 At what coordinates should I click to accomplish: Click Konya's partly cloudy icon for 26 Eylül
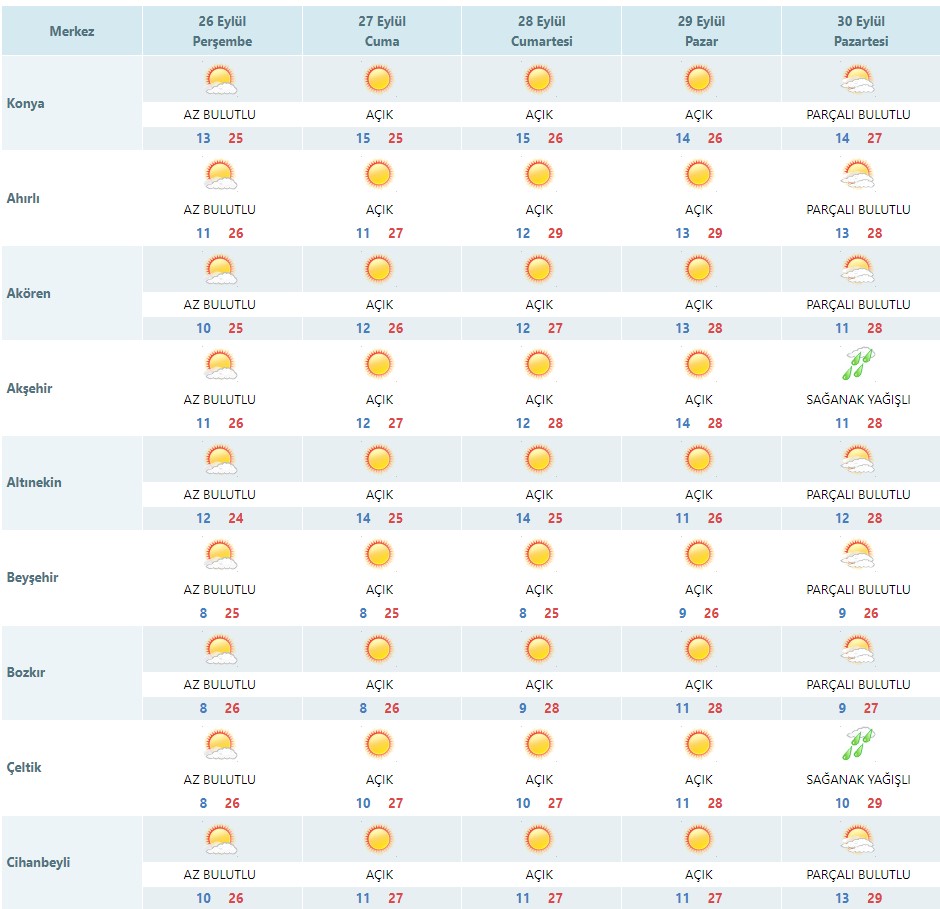(x=220, y=80)
